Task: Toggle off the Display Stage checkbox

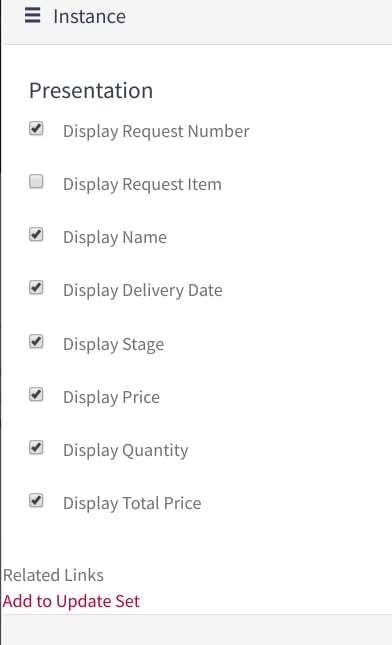Action: coord(36,341)
